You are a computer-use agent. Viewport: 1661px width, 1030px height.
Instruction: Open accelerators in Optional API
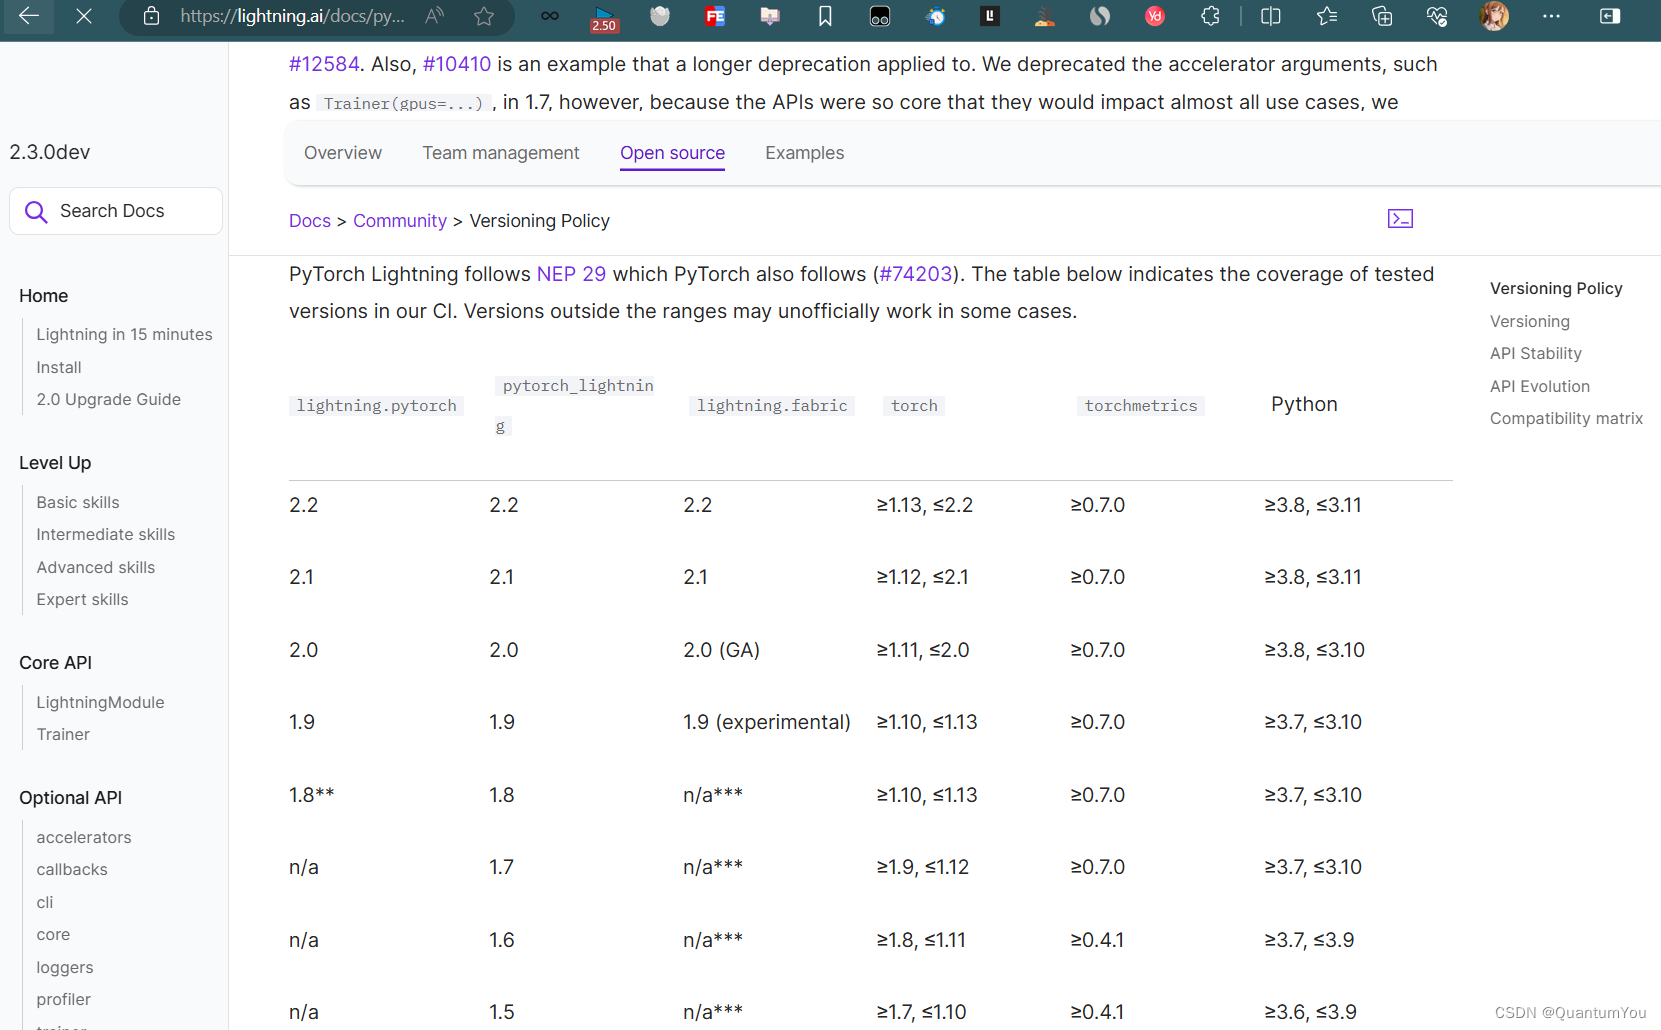click(84, 837)
